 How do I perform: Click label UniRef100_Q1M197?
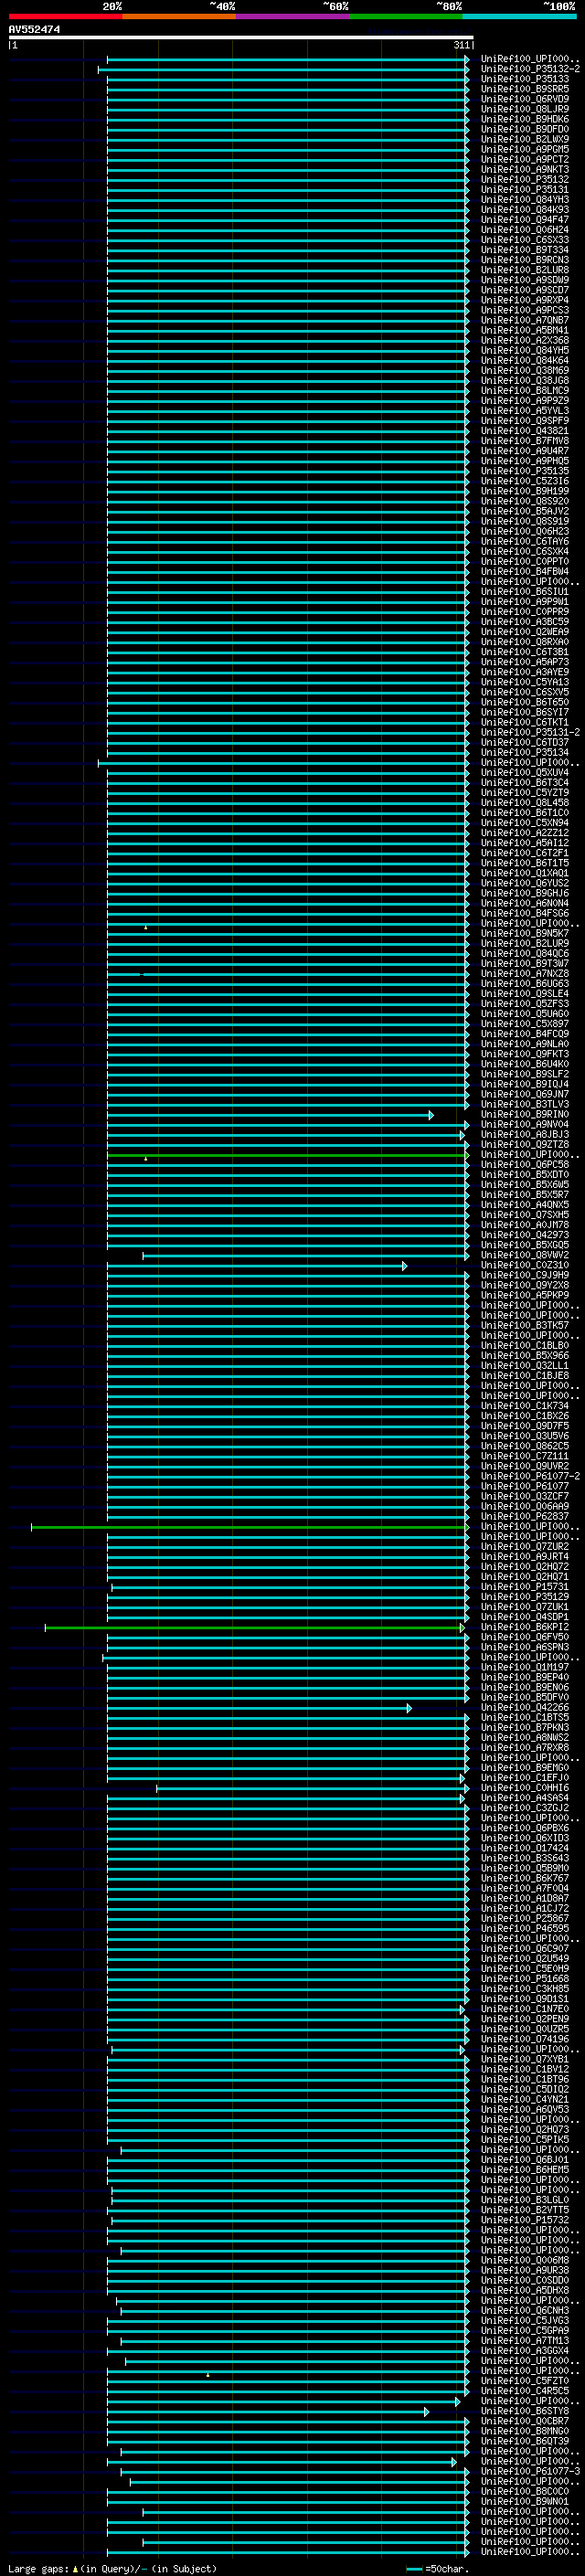525,1667
